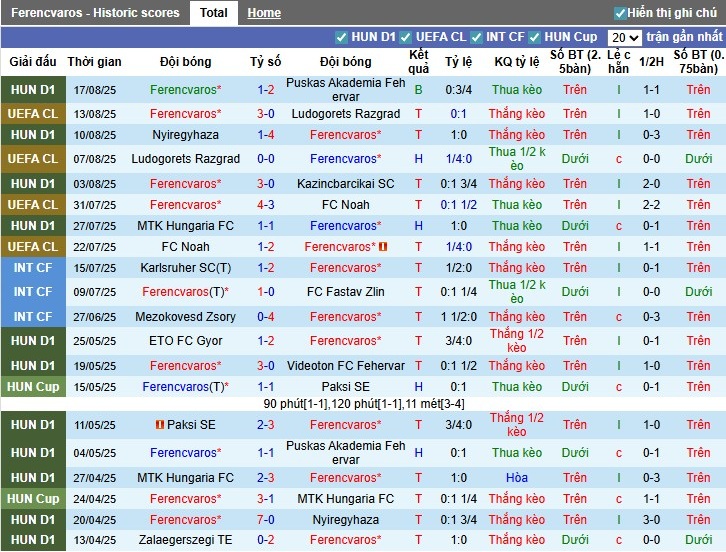Click the INT CF badge on 27/06/25 row
Viewport: 726px width, 552px height.
[x=33, y=317]
